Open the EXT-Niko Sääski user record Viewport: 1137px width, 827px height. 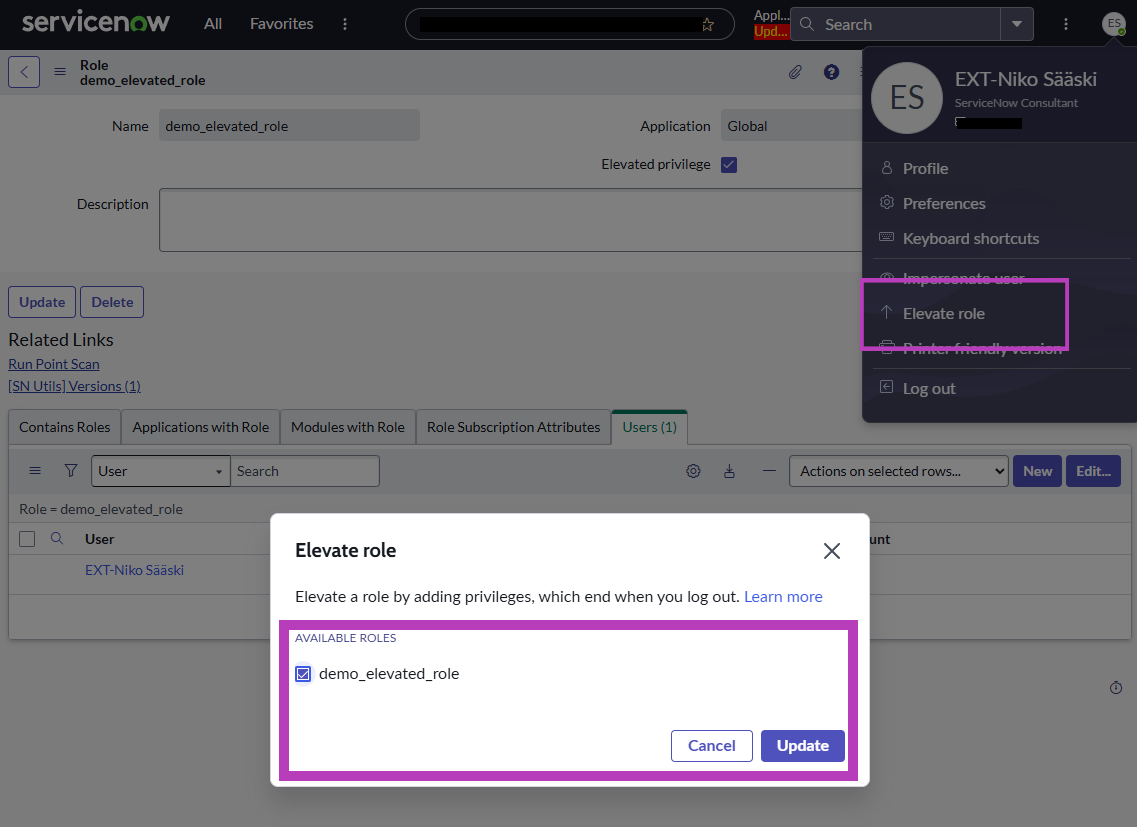pos(134,570)
